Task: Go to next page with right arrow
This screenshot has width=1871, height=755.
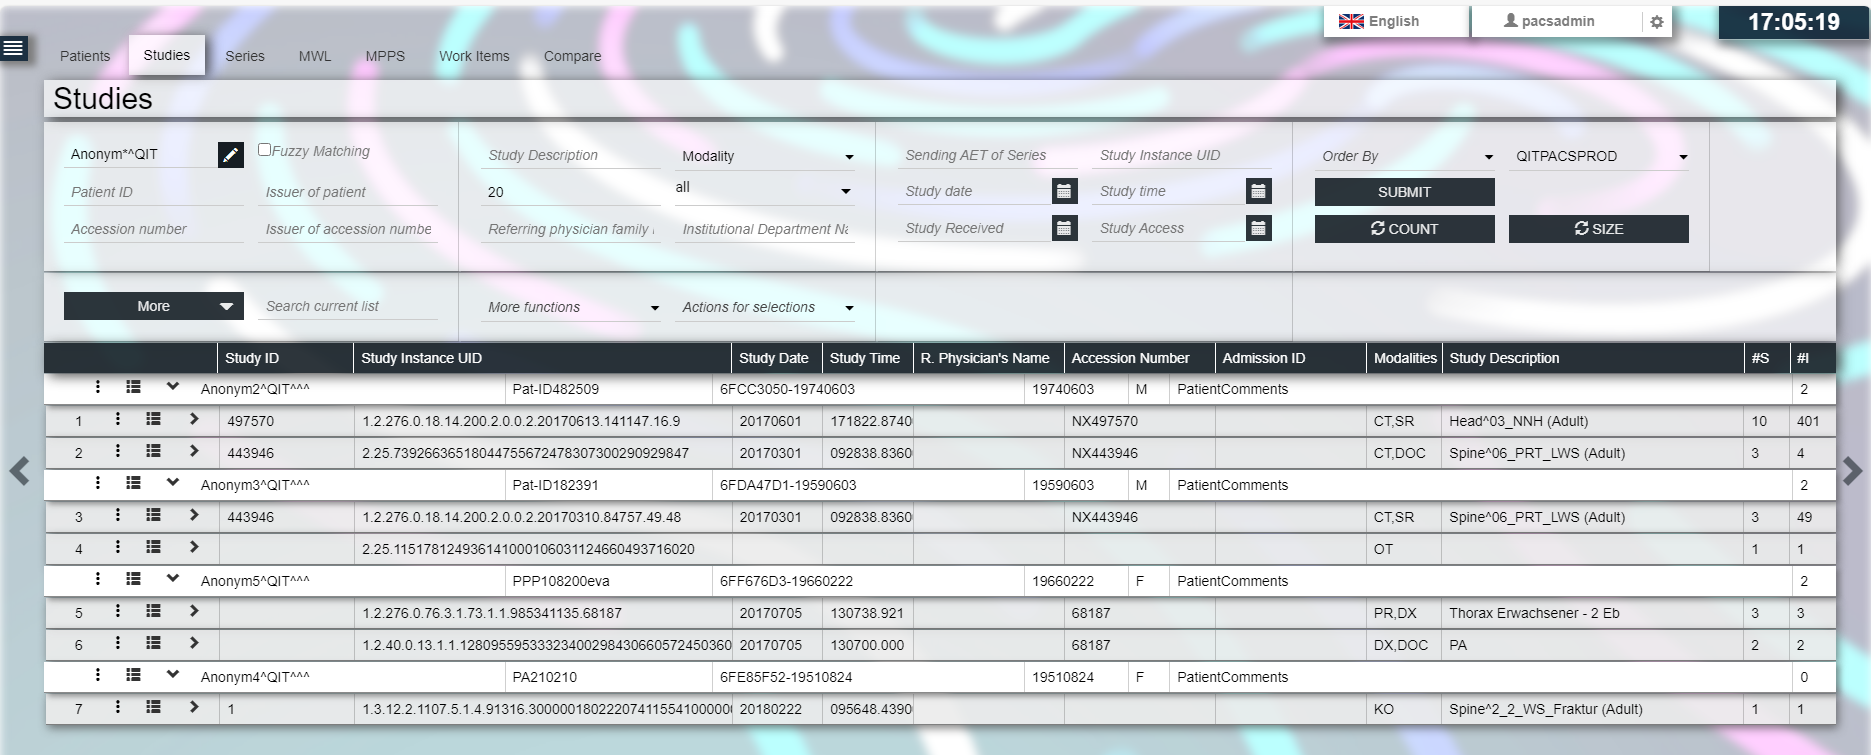Action: (1851, 471)
